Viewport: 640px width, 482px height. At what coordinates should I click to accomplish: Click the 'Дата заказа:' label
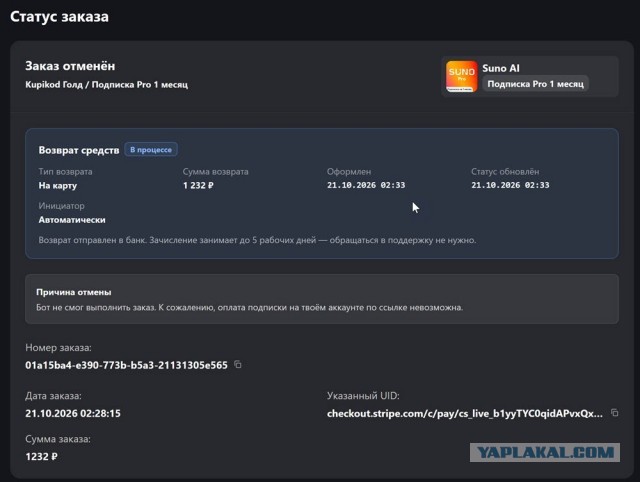(x=53, y=396)
